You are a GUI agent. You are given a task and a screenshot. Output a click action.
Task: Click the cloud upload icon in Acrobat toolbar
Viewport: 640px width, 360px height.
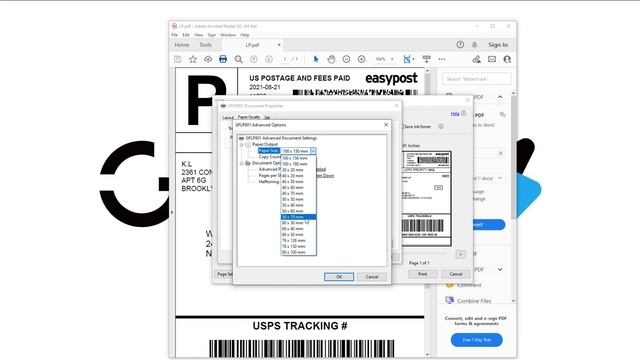(x=208, y=59)
